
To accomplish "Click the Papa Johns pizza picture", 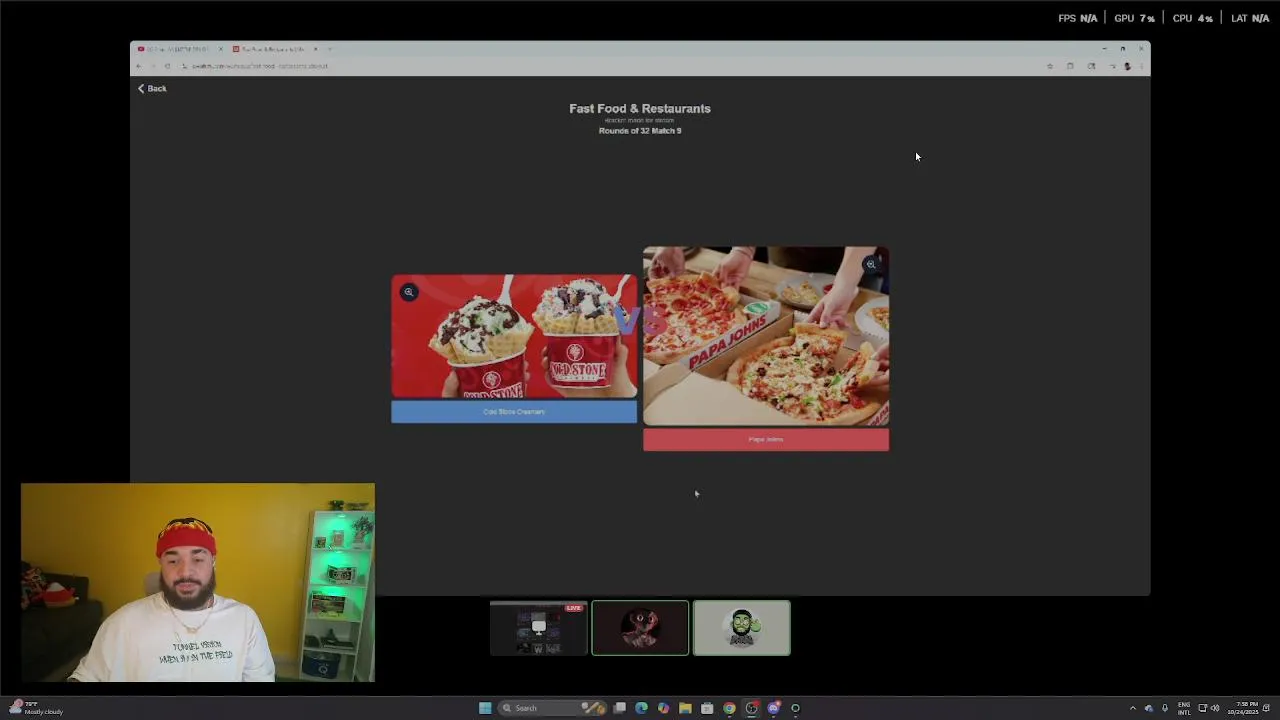I will (766, 336).
